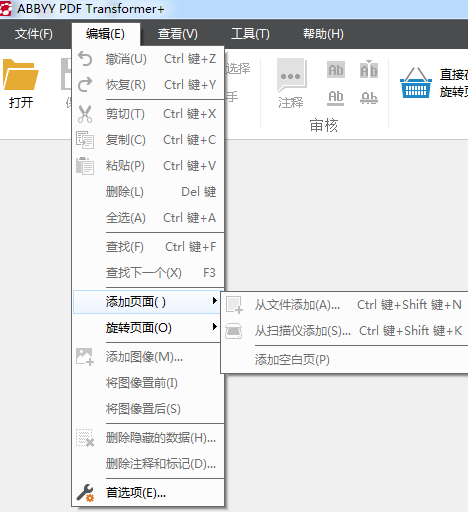The height and width of the screenshot is (512, 468).
Task: Choose 粘贴(P) from the menu
Action: point(148,166)
